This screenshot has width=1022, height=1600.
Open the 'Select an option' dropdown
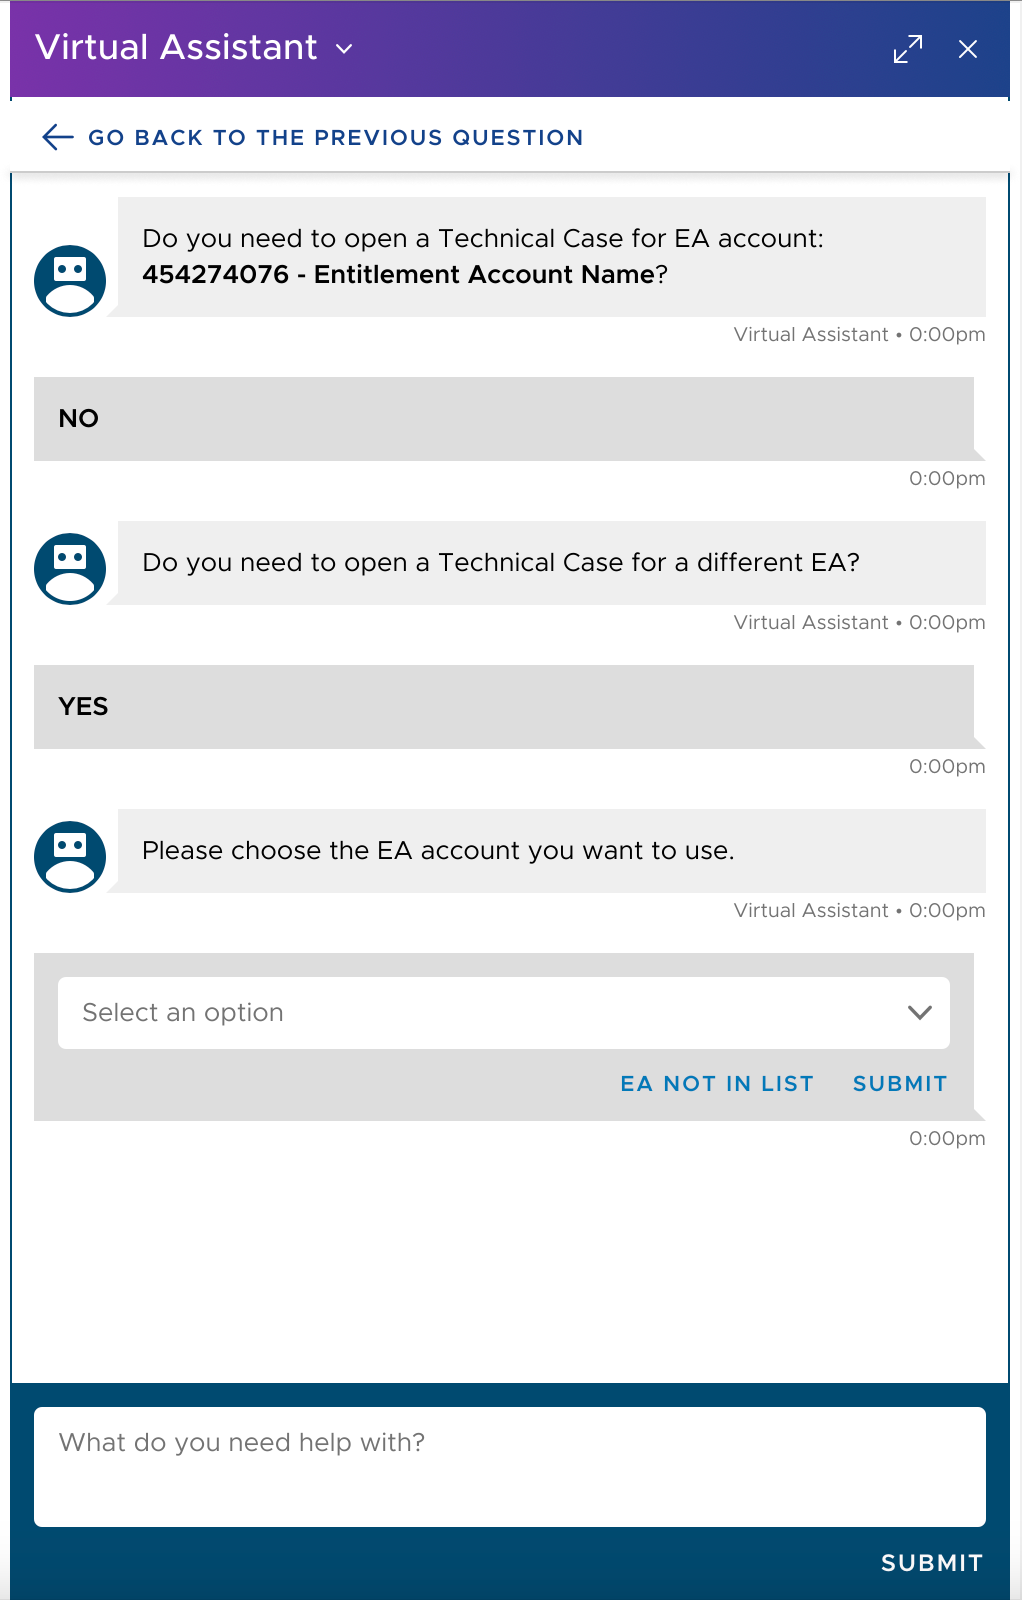(480, 1013)
